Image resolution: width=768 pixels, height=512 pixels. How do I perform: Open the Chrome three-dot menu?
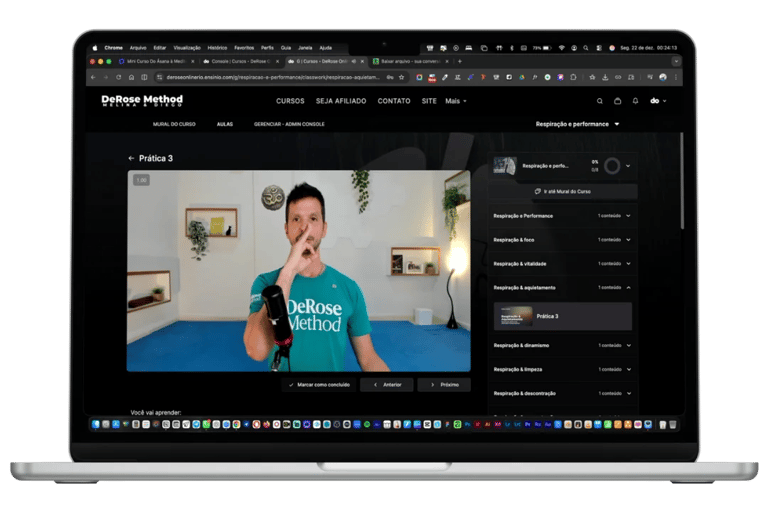coord(676,77)
